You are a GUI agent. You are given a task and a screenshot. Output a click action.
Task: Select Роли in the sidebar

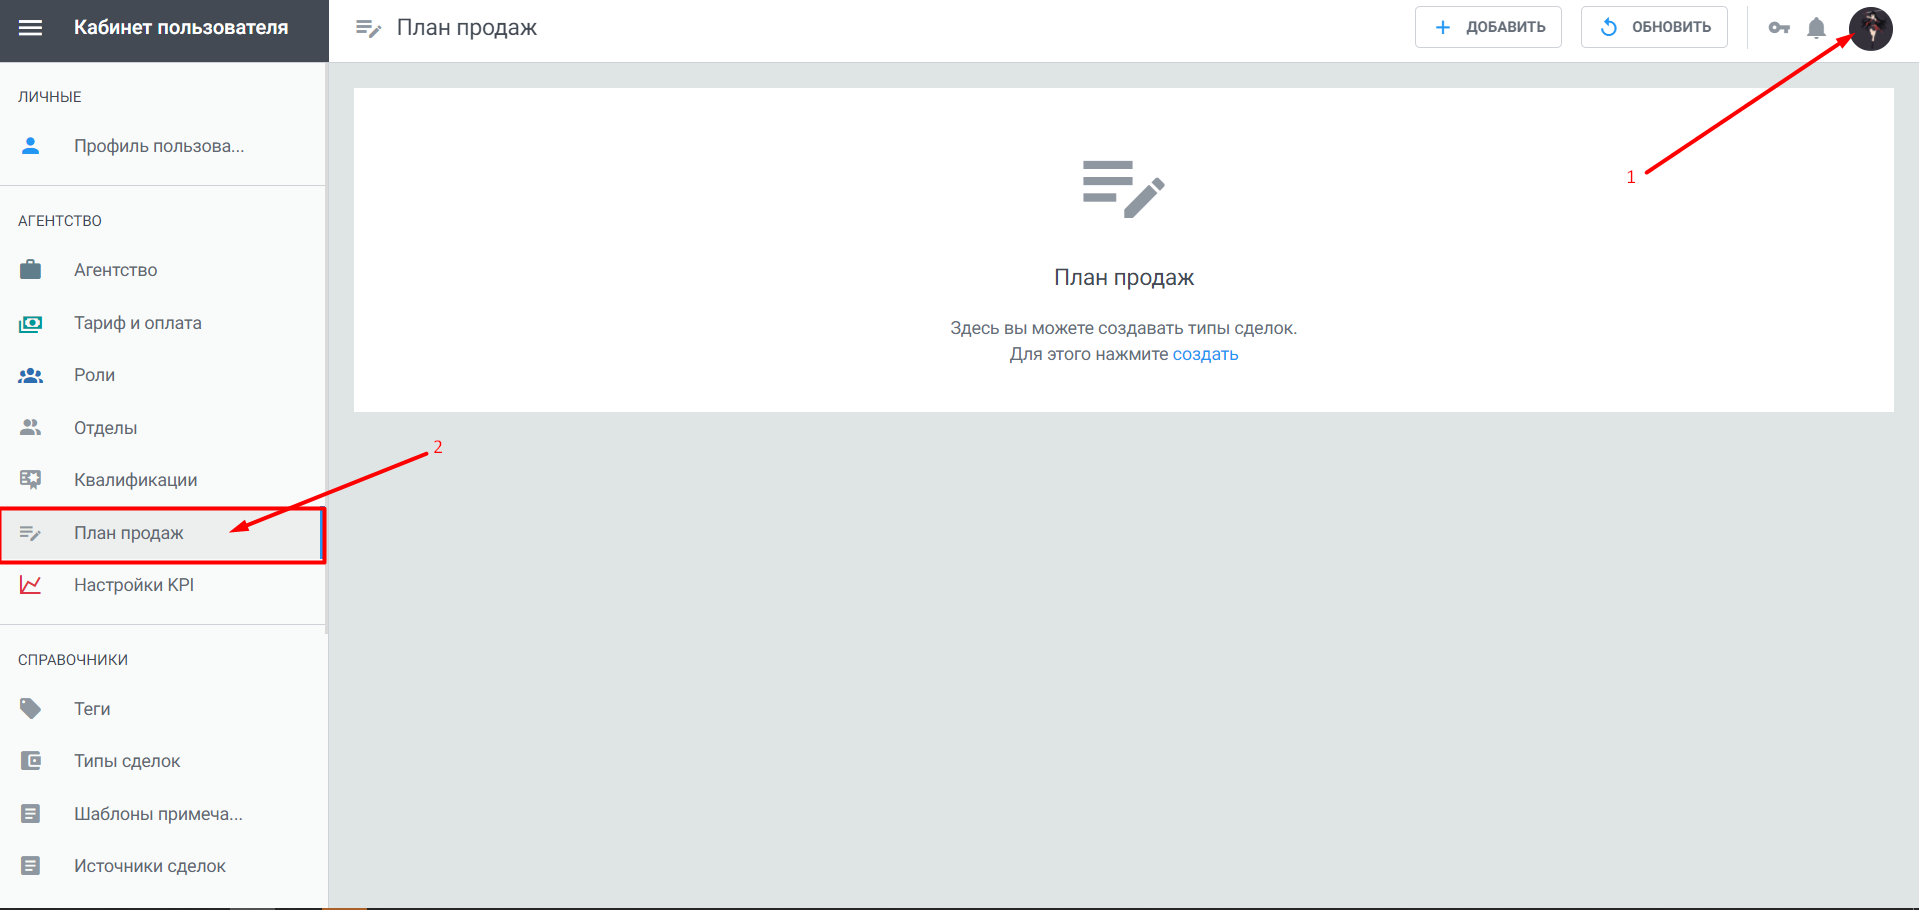[94, 375]
